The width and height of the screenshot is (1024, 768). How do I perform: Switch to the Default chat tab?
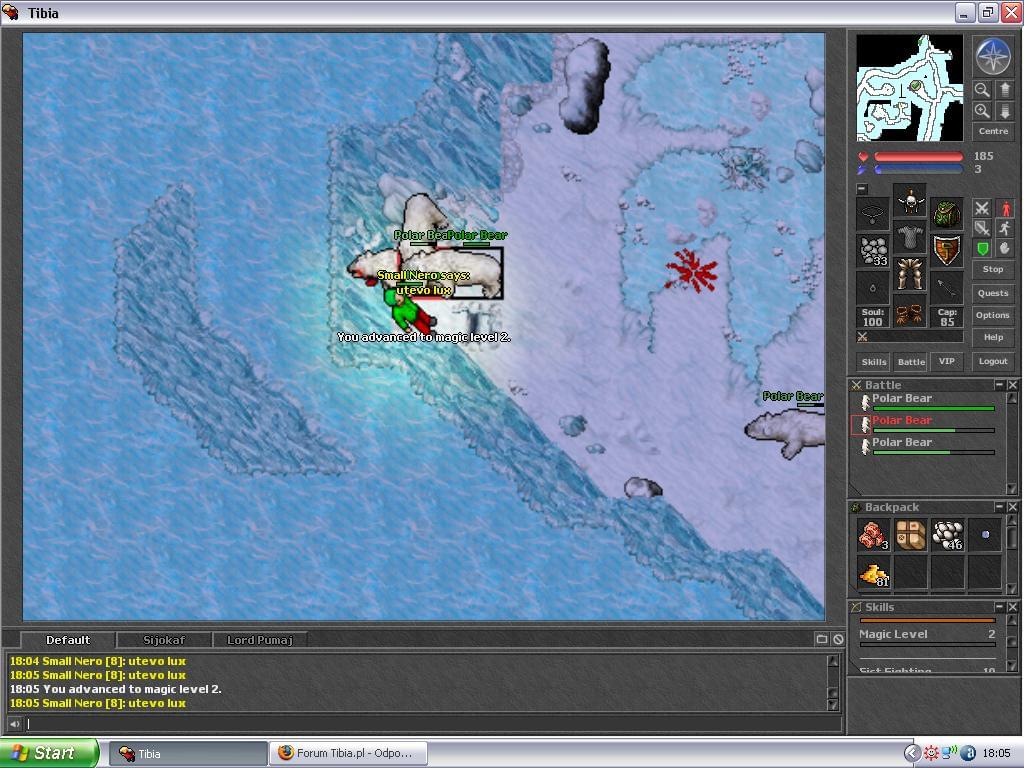coord(68,640)
